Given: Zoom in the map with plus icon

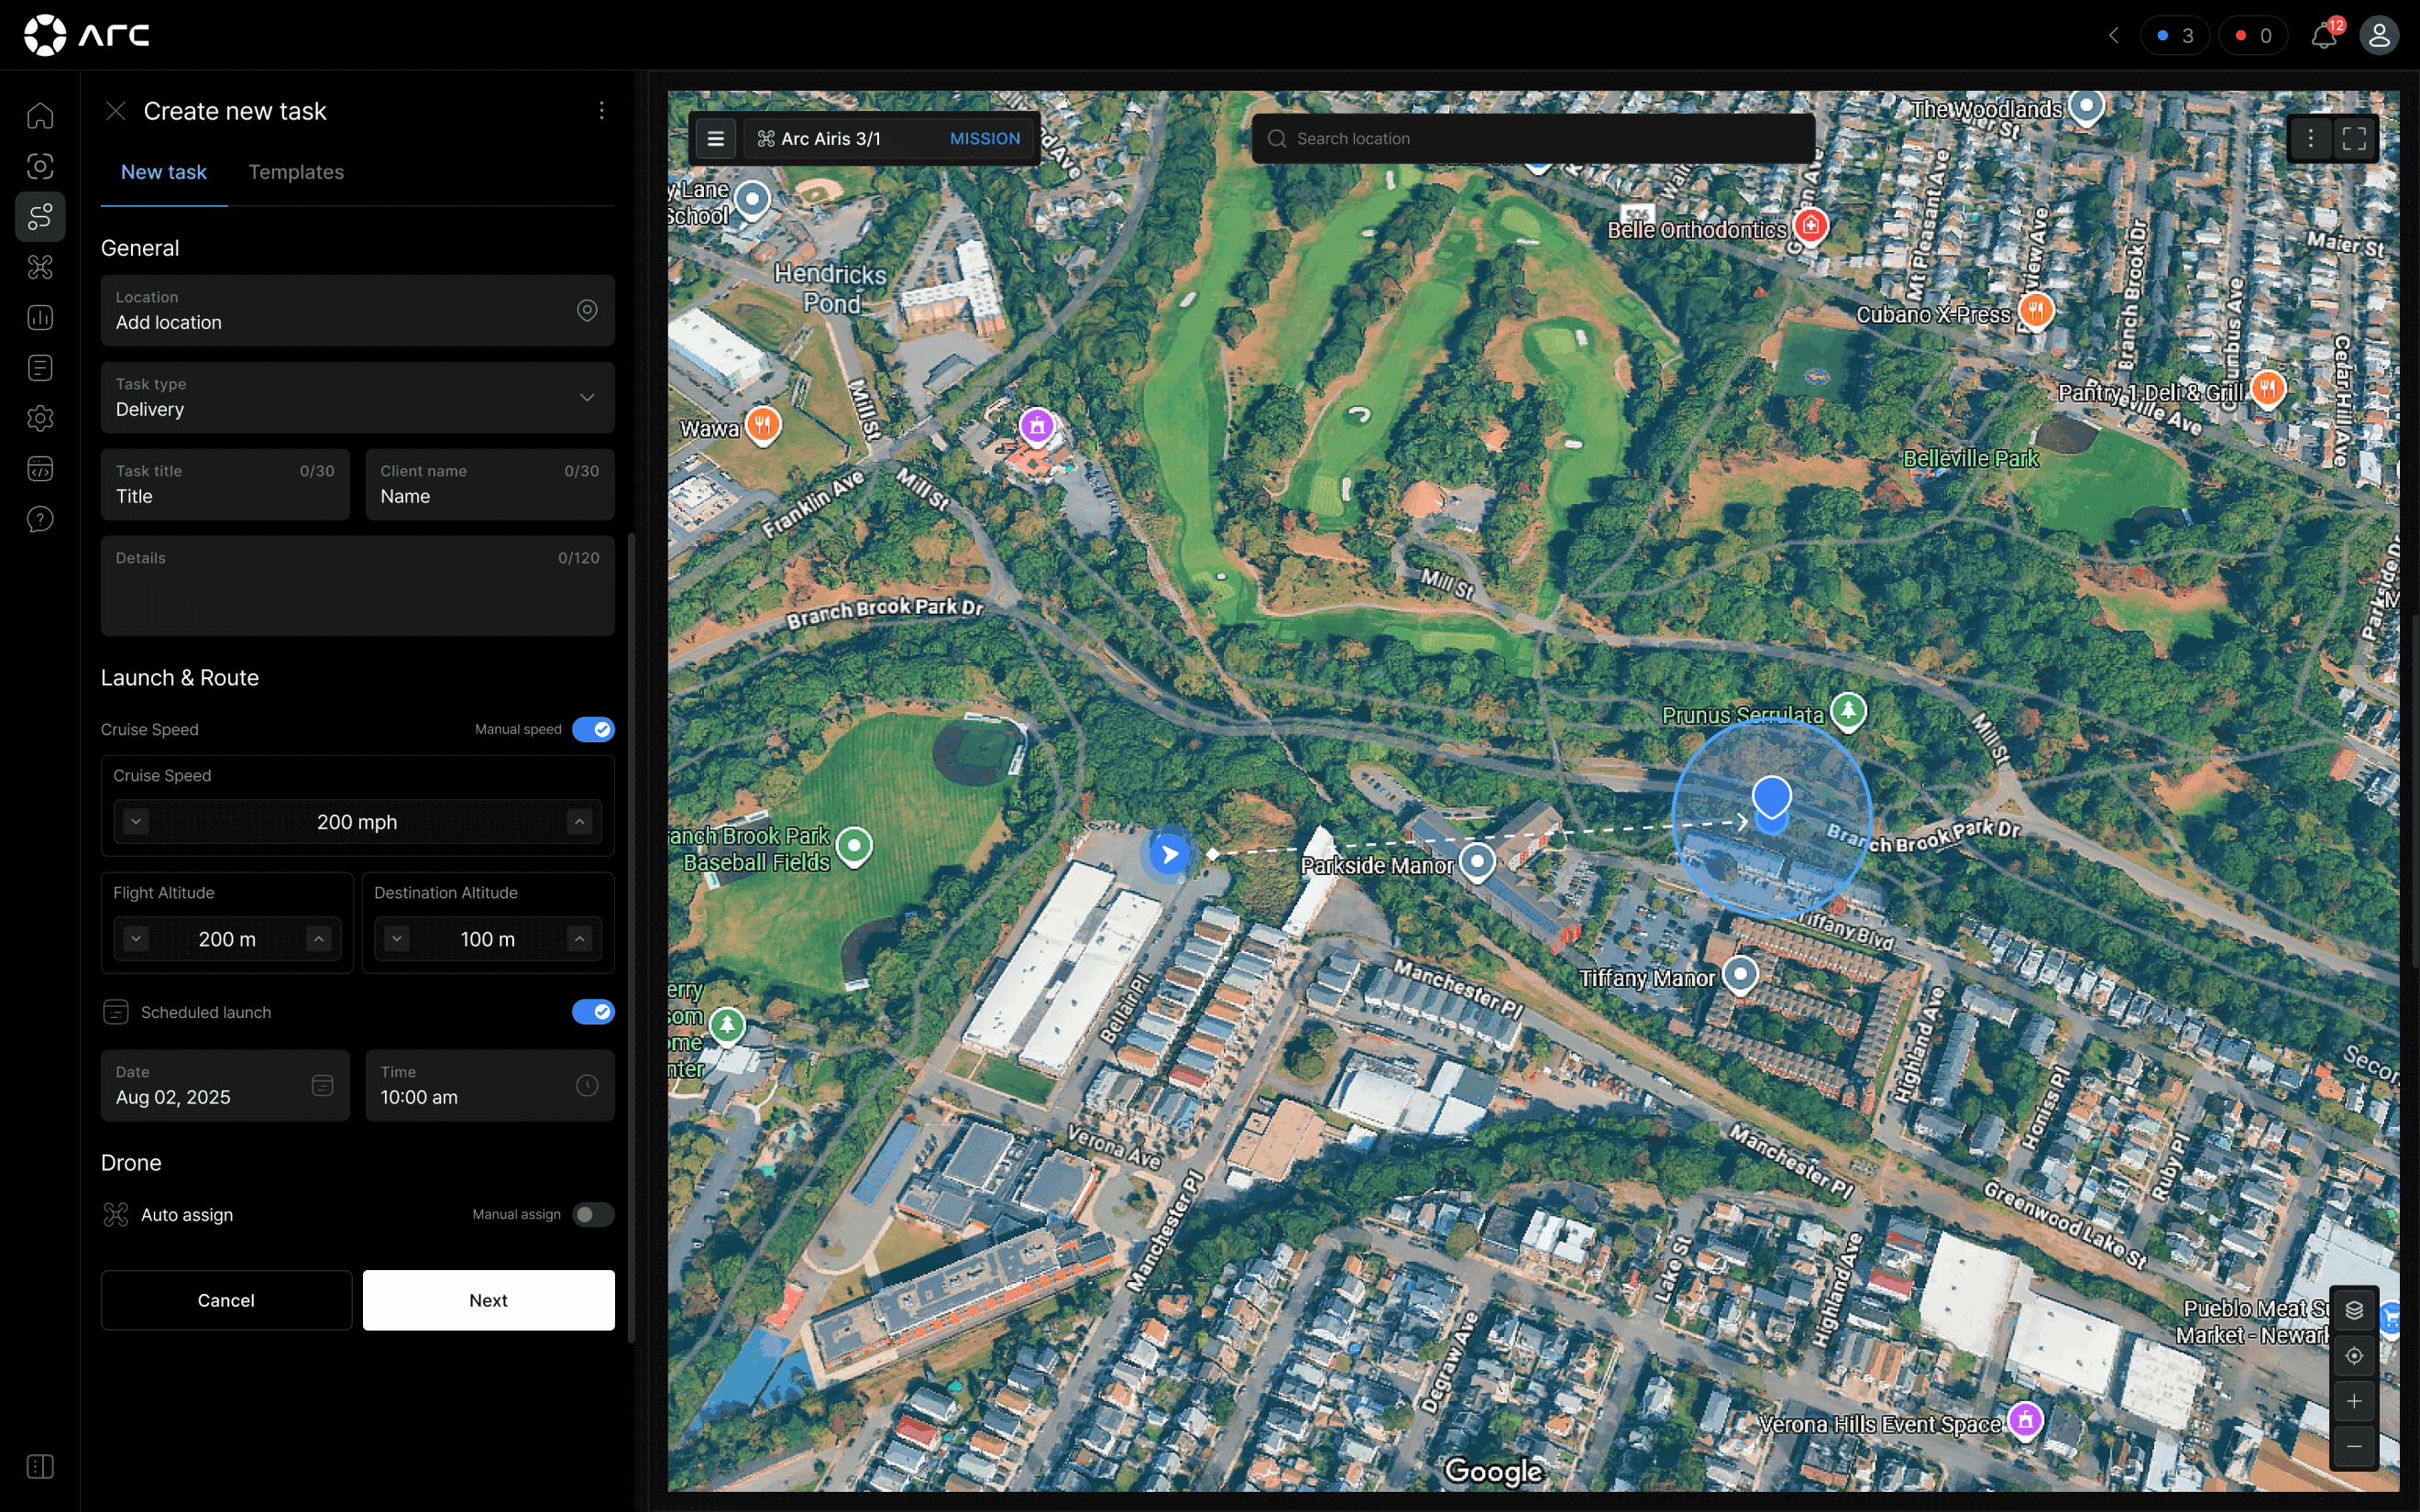Looking at the screenshot, I should 2354,1401.
